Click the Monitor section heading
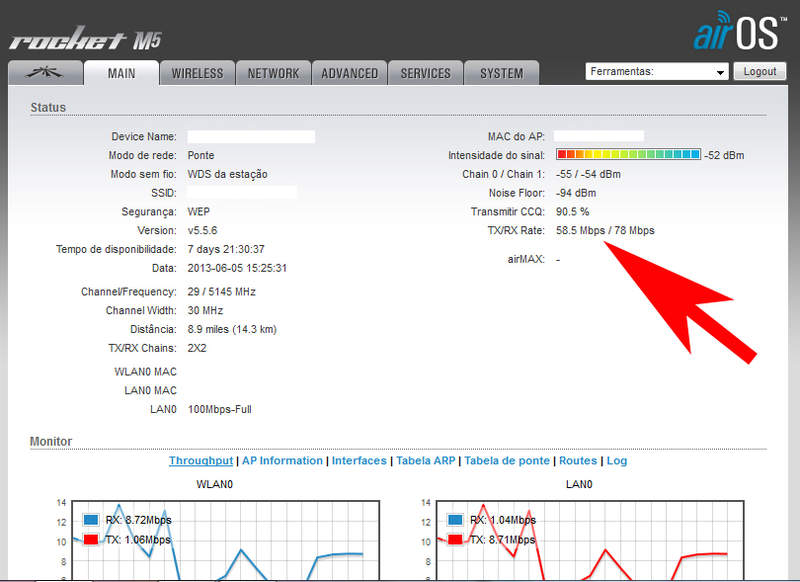 tap(51, 441)
